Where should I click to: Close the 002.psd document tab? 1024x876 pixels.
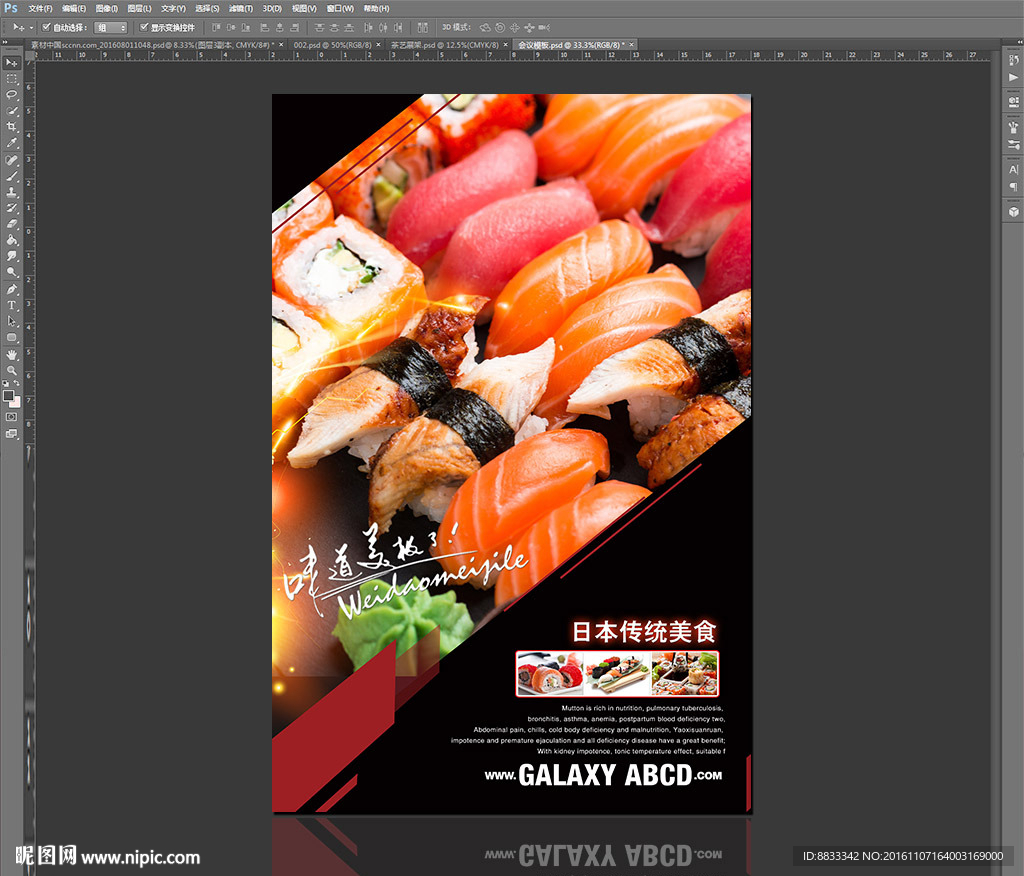(378, 45)
